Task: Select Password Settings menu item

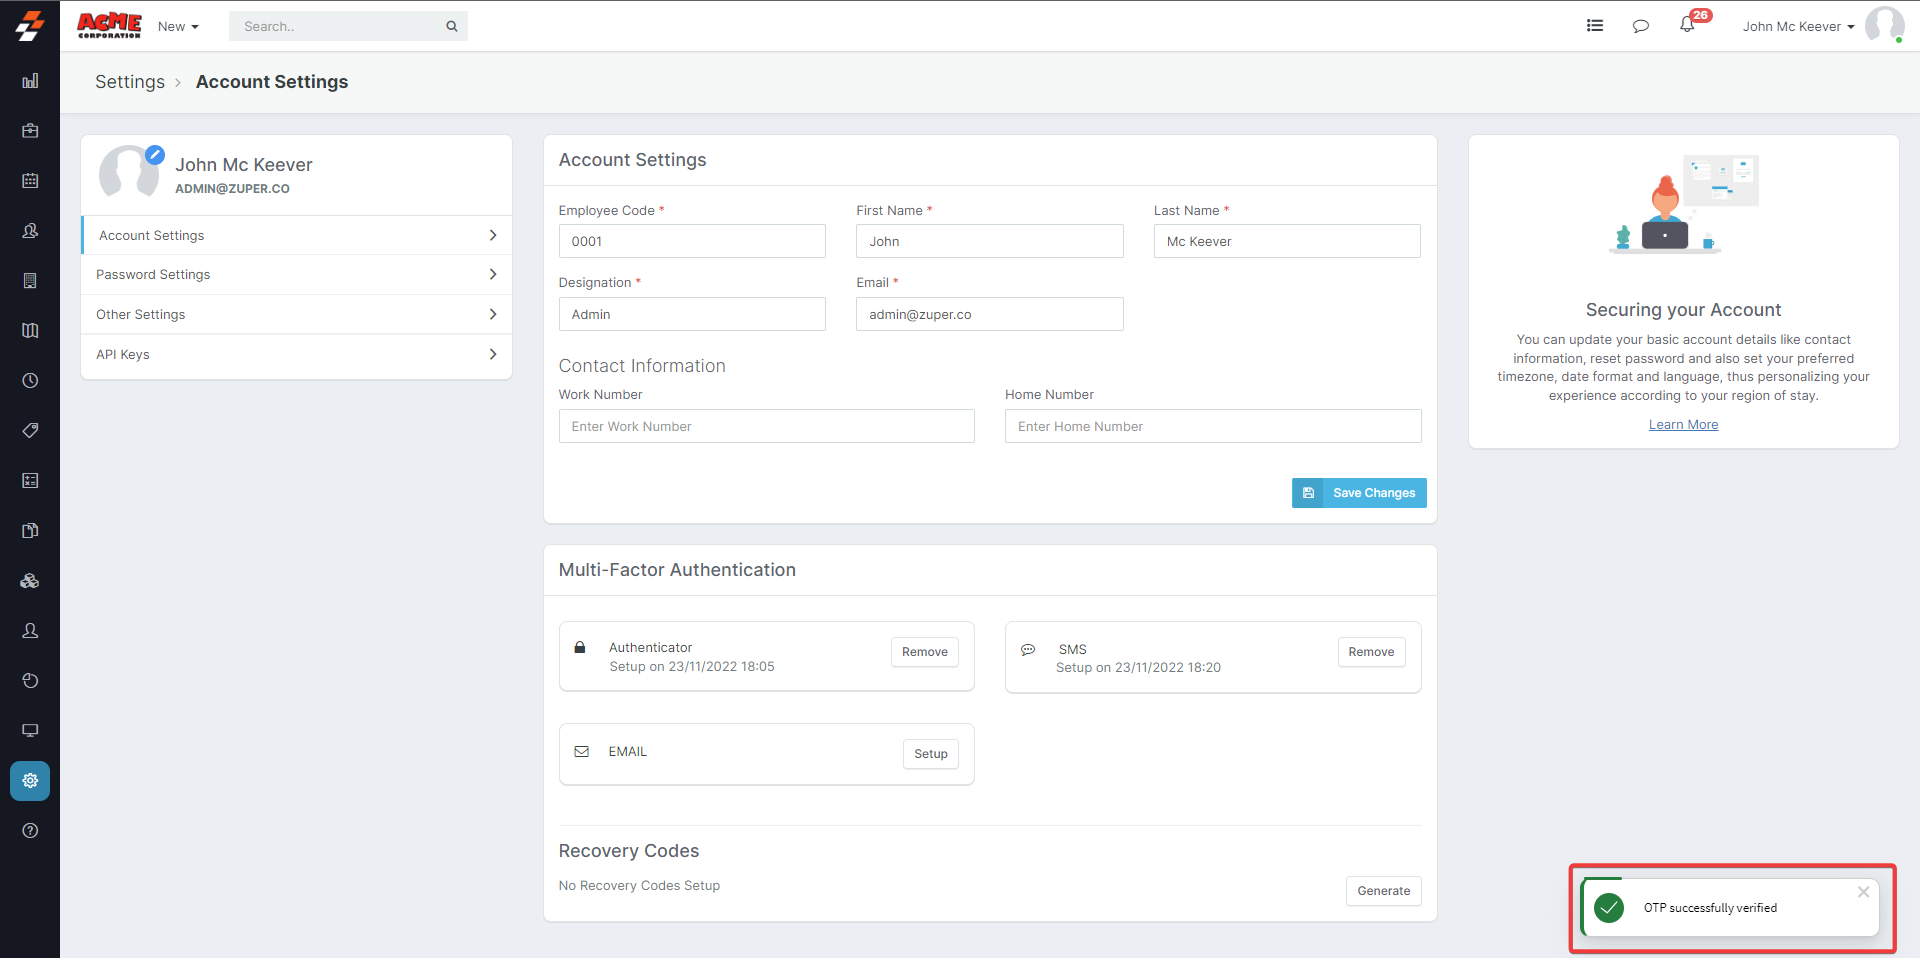Action: pos(296,275)
